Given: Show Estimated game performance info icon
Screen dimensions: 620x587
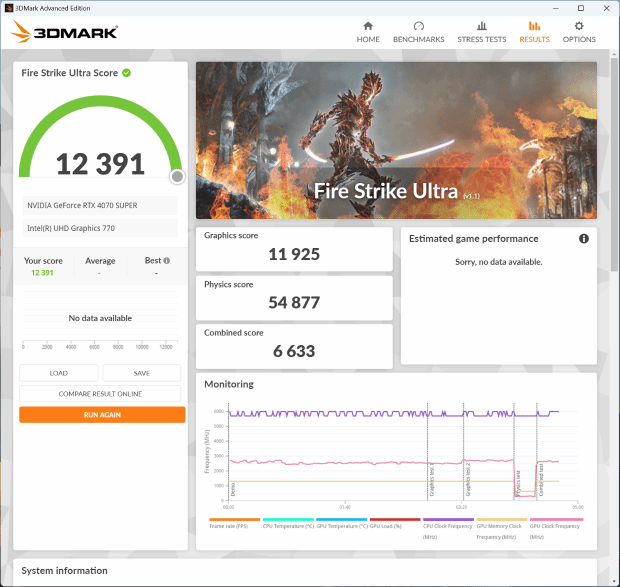Looking at the screenshot, I should 584,238.
